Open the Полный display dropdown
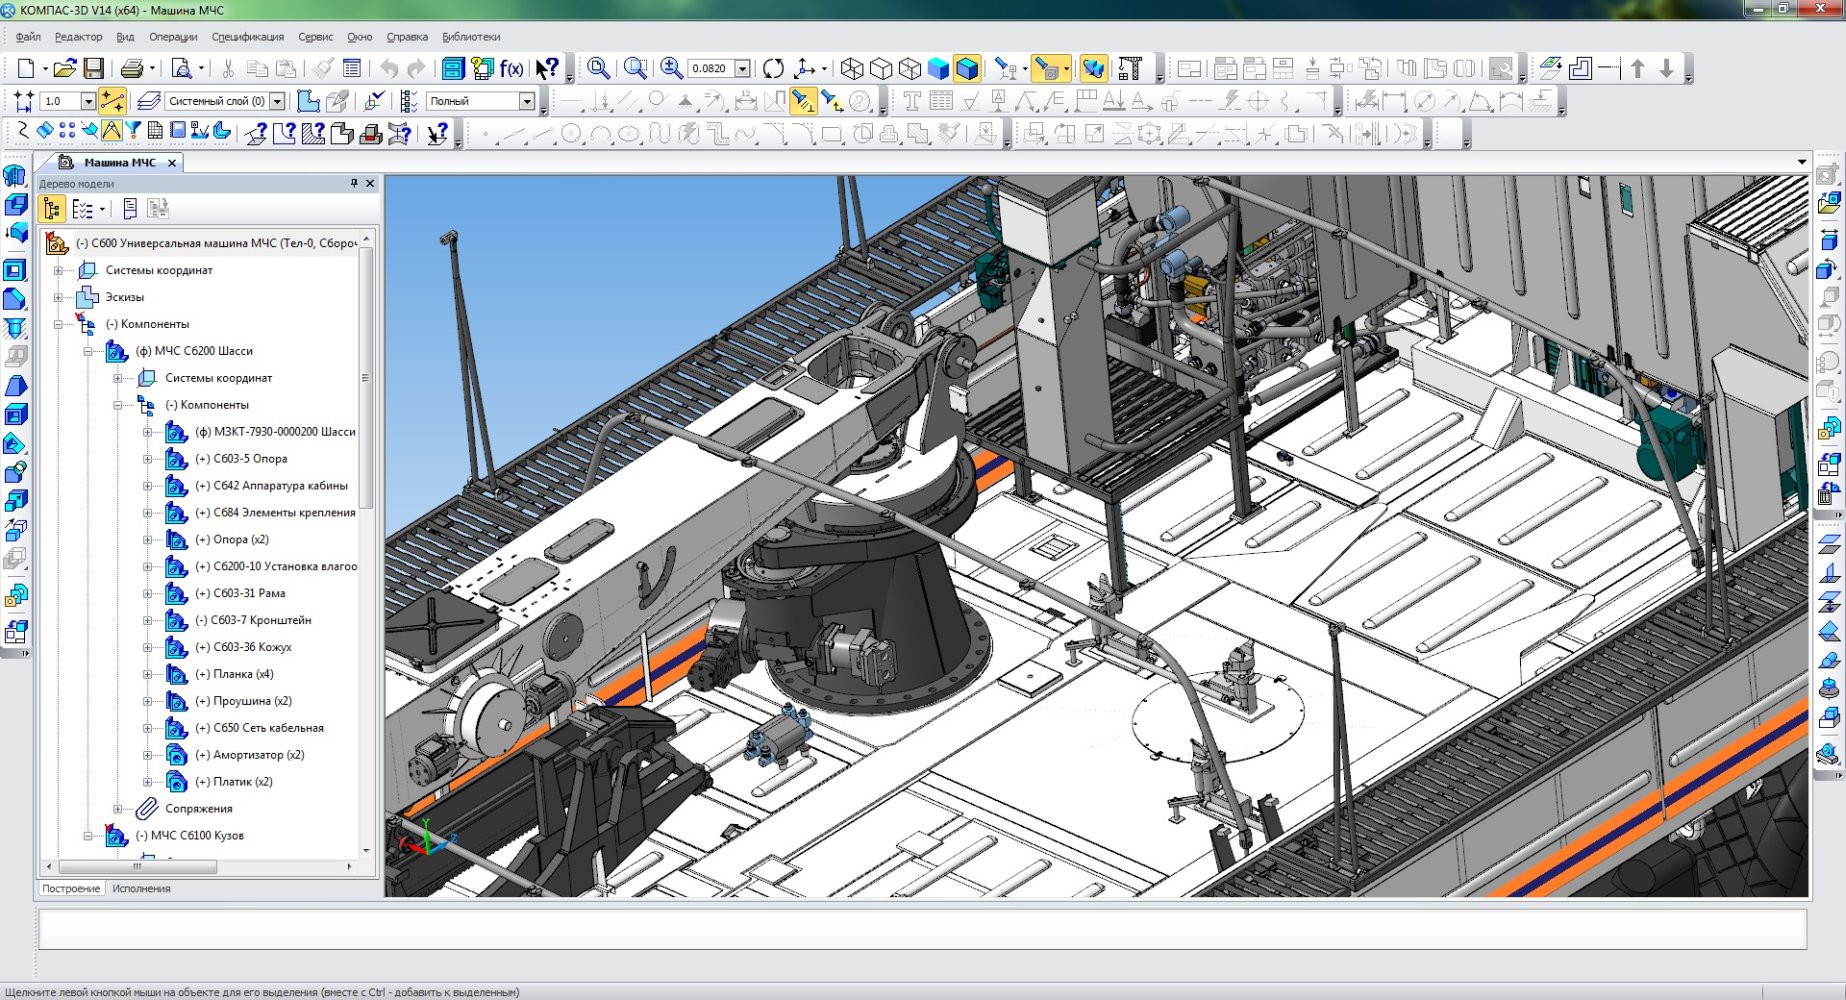Viewport: 1846px width, 1000px height. 526,101
